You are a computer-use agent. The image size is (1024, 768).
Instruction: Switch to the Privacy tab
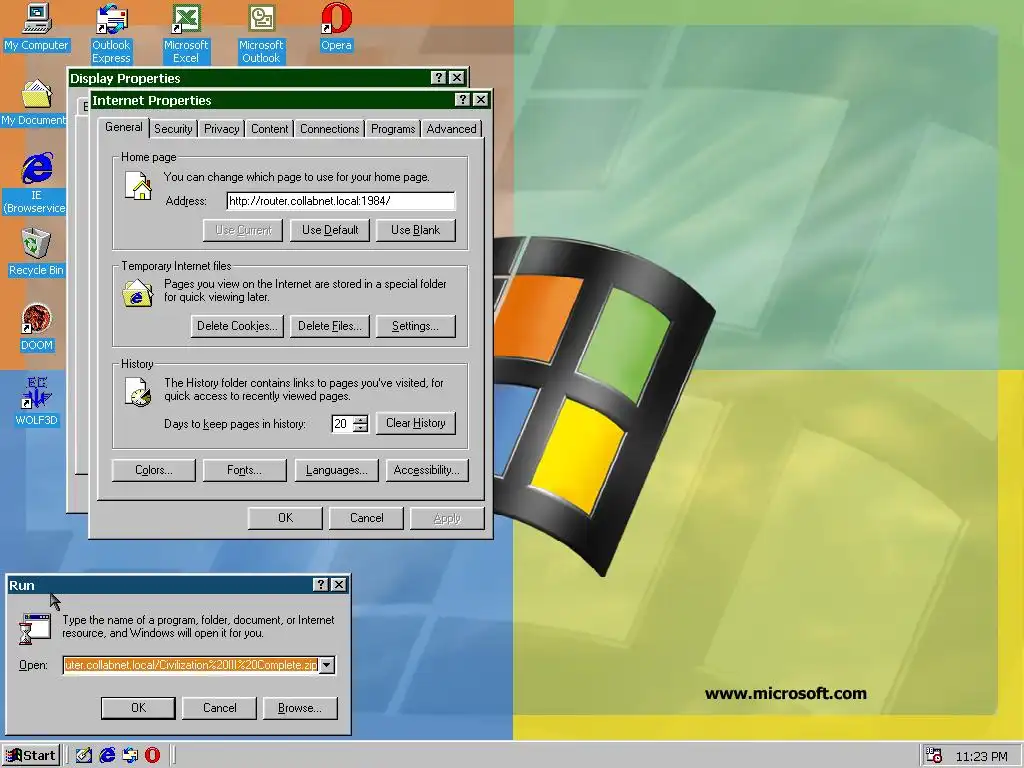[221, 129]
